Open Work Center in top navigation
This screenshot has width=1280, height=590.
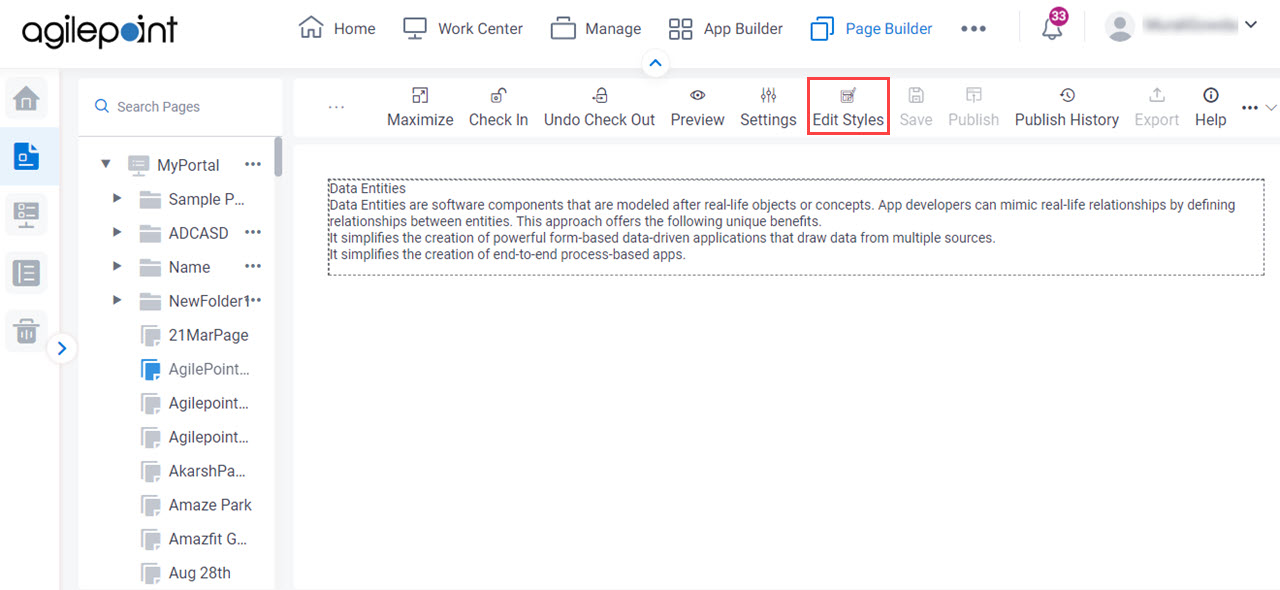tap(462, 28)
